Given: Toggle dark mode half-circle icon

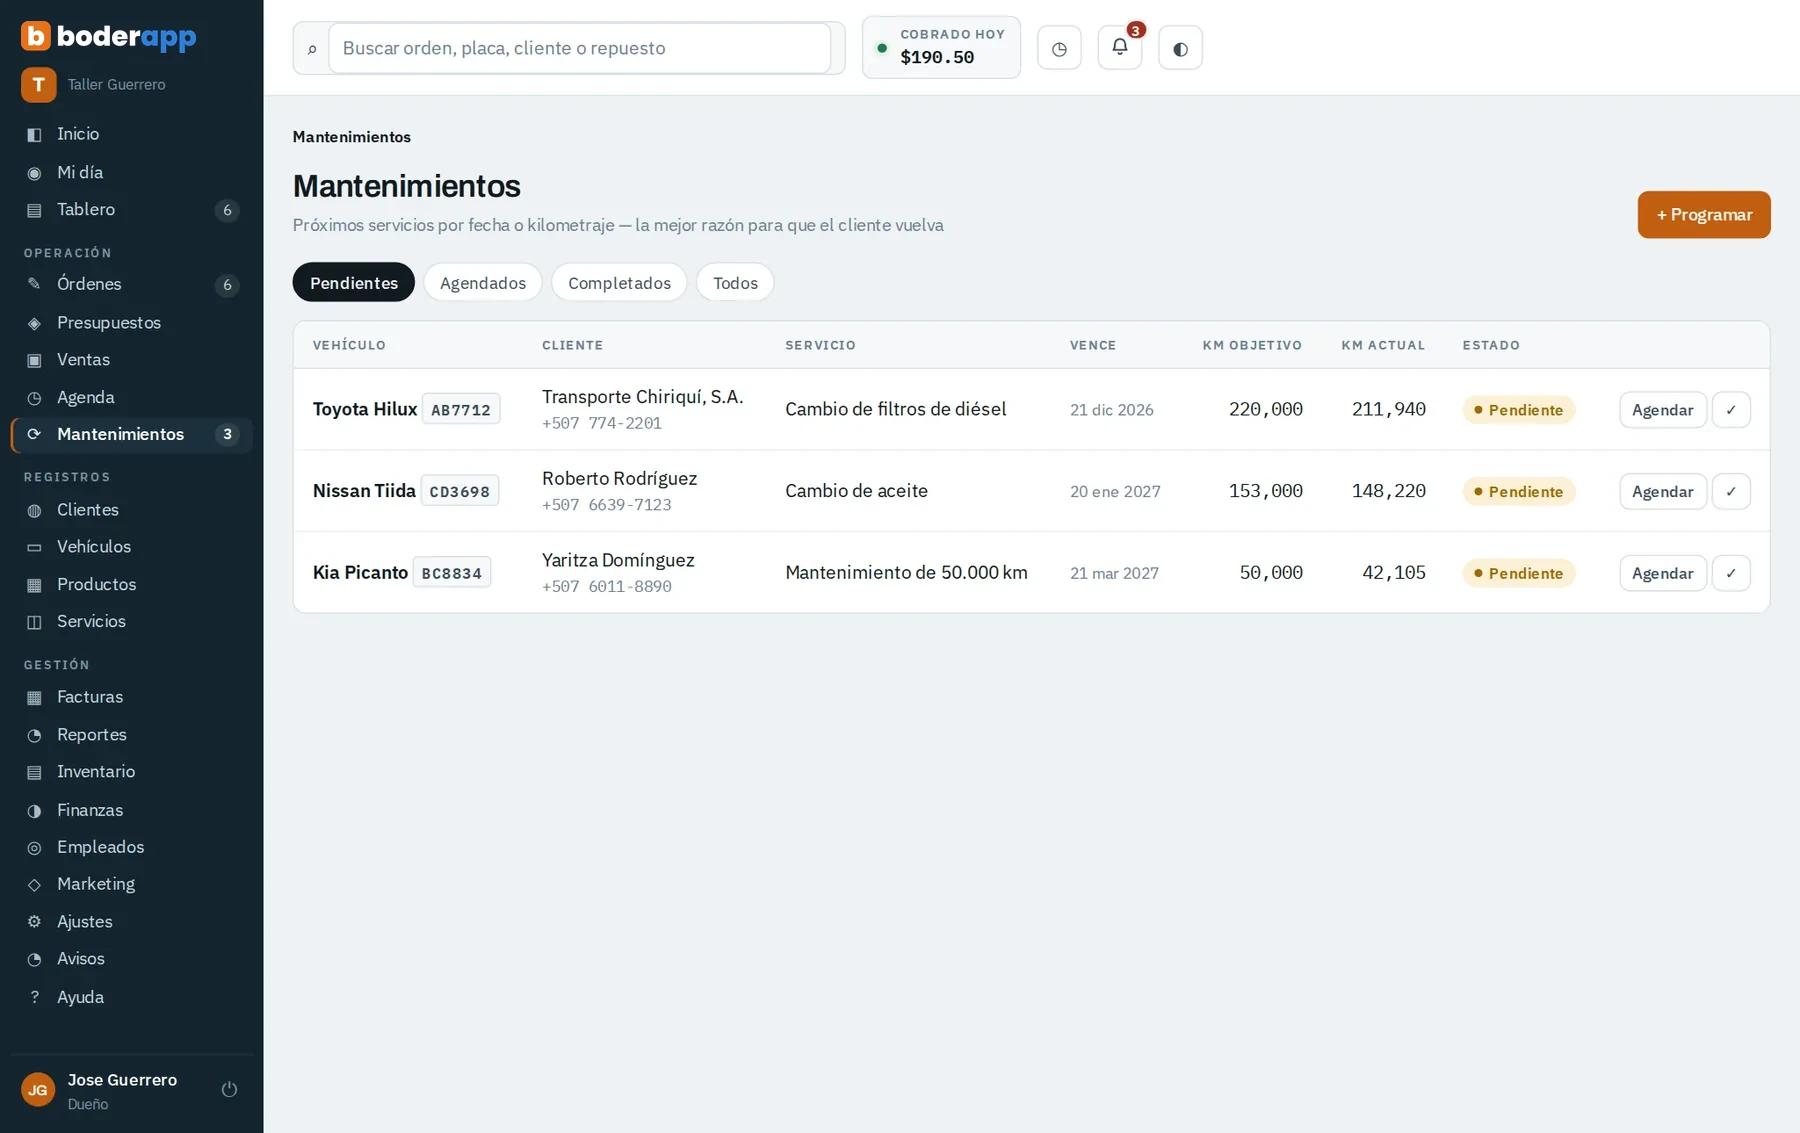Looking at the screenshot, I should click(1180, 48).
